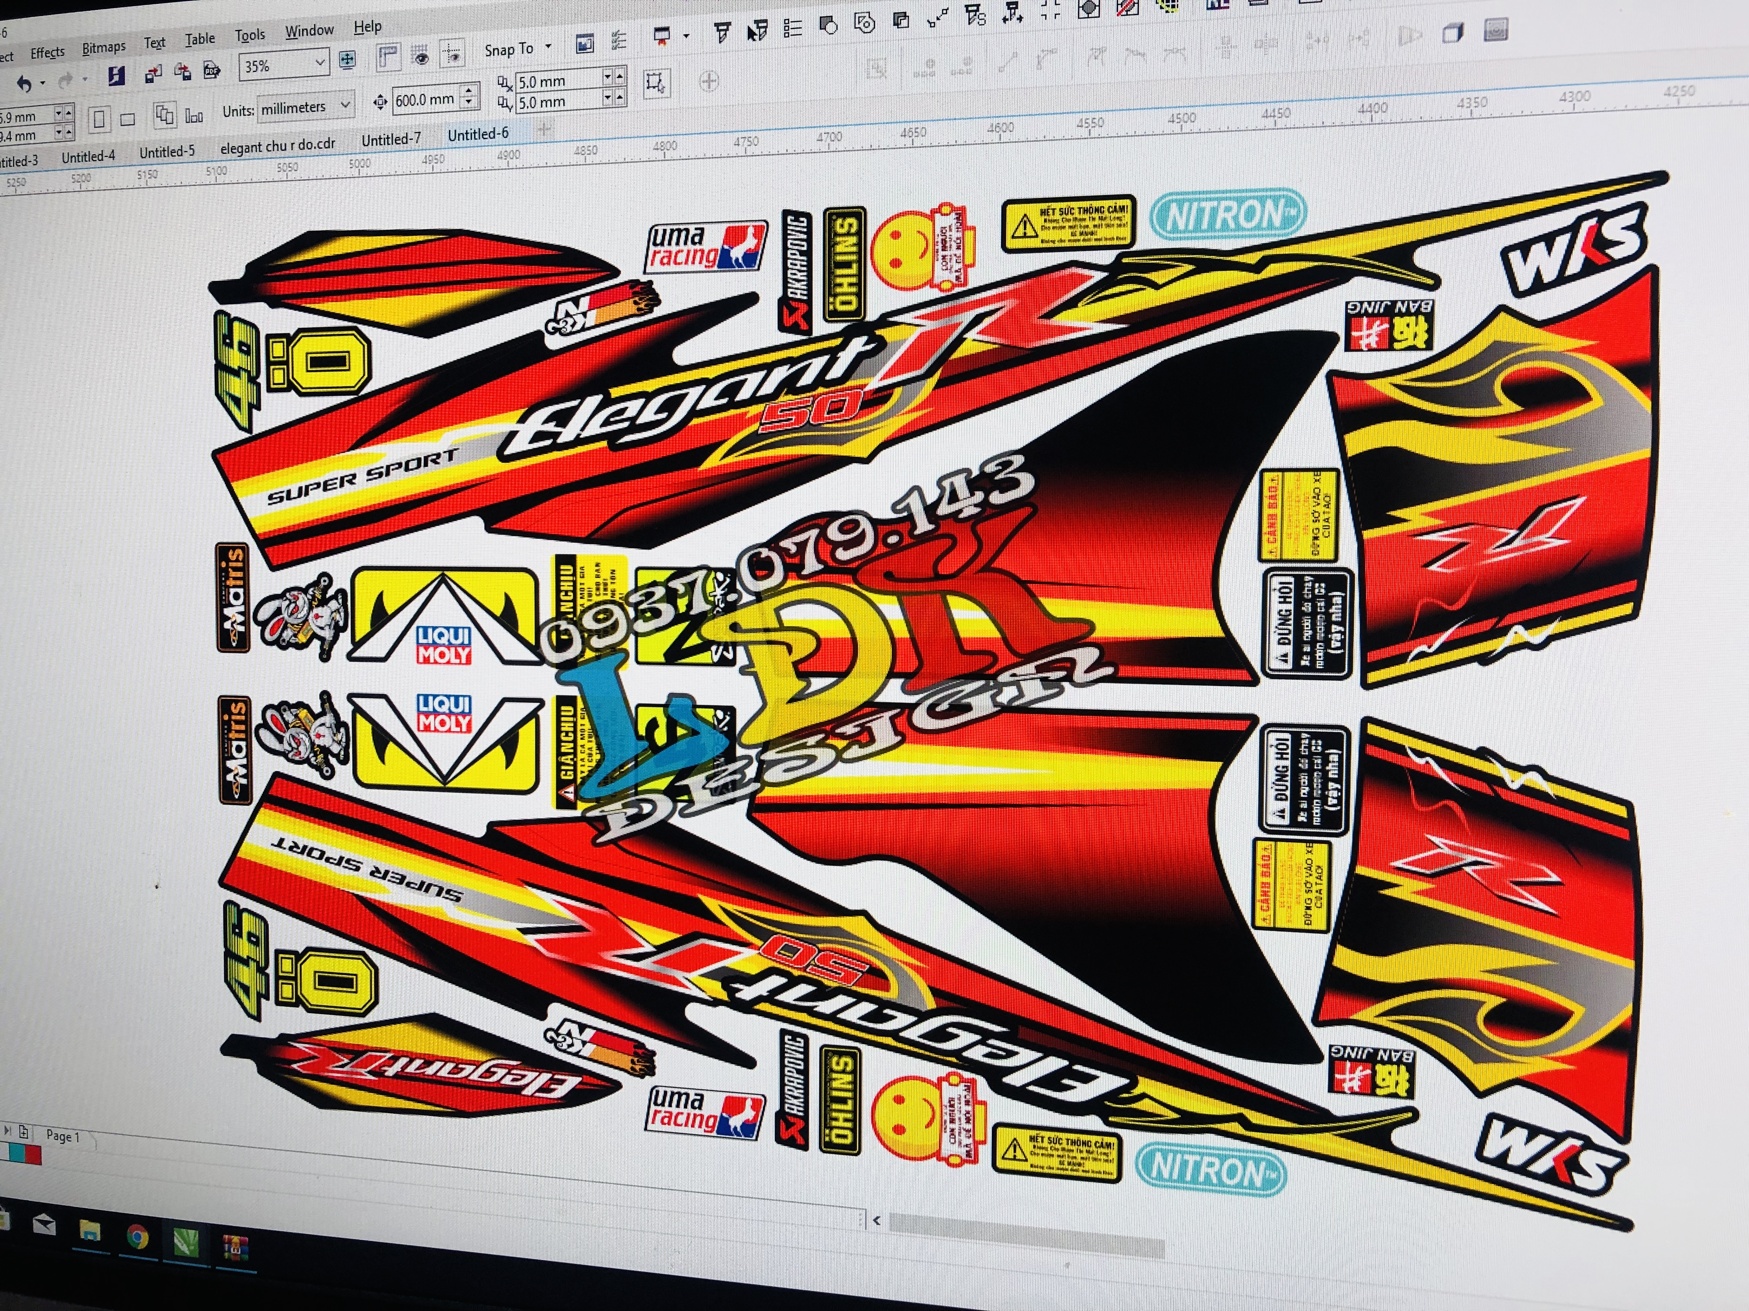Create a new document tab with plus
This screenshot has height=1311, width=1749.
pos(544,129)
